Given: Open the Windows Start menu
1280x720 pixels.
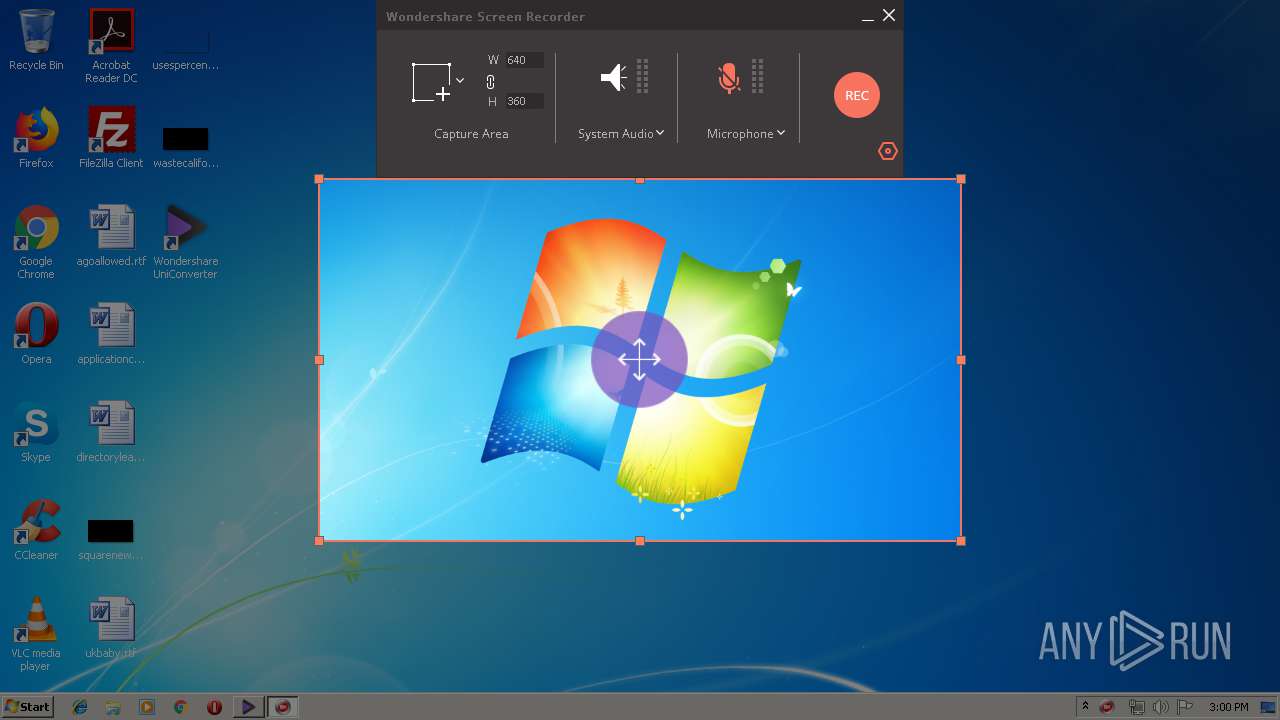Looking at the screenshot, I should tap(27, 706).
